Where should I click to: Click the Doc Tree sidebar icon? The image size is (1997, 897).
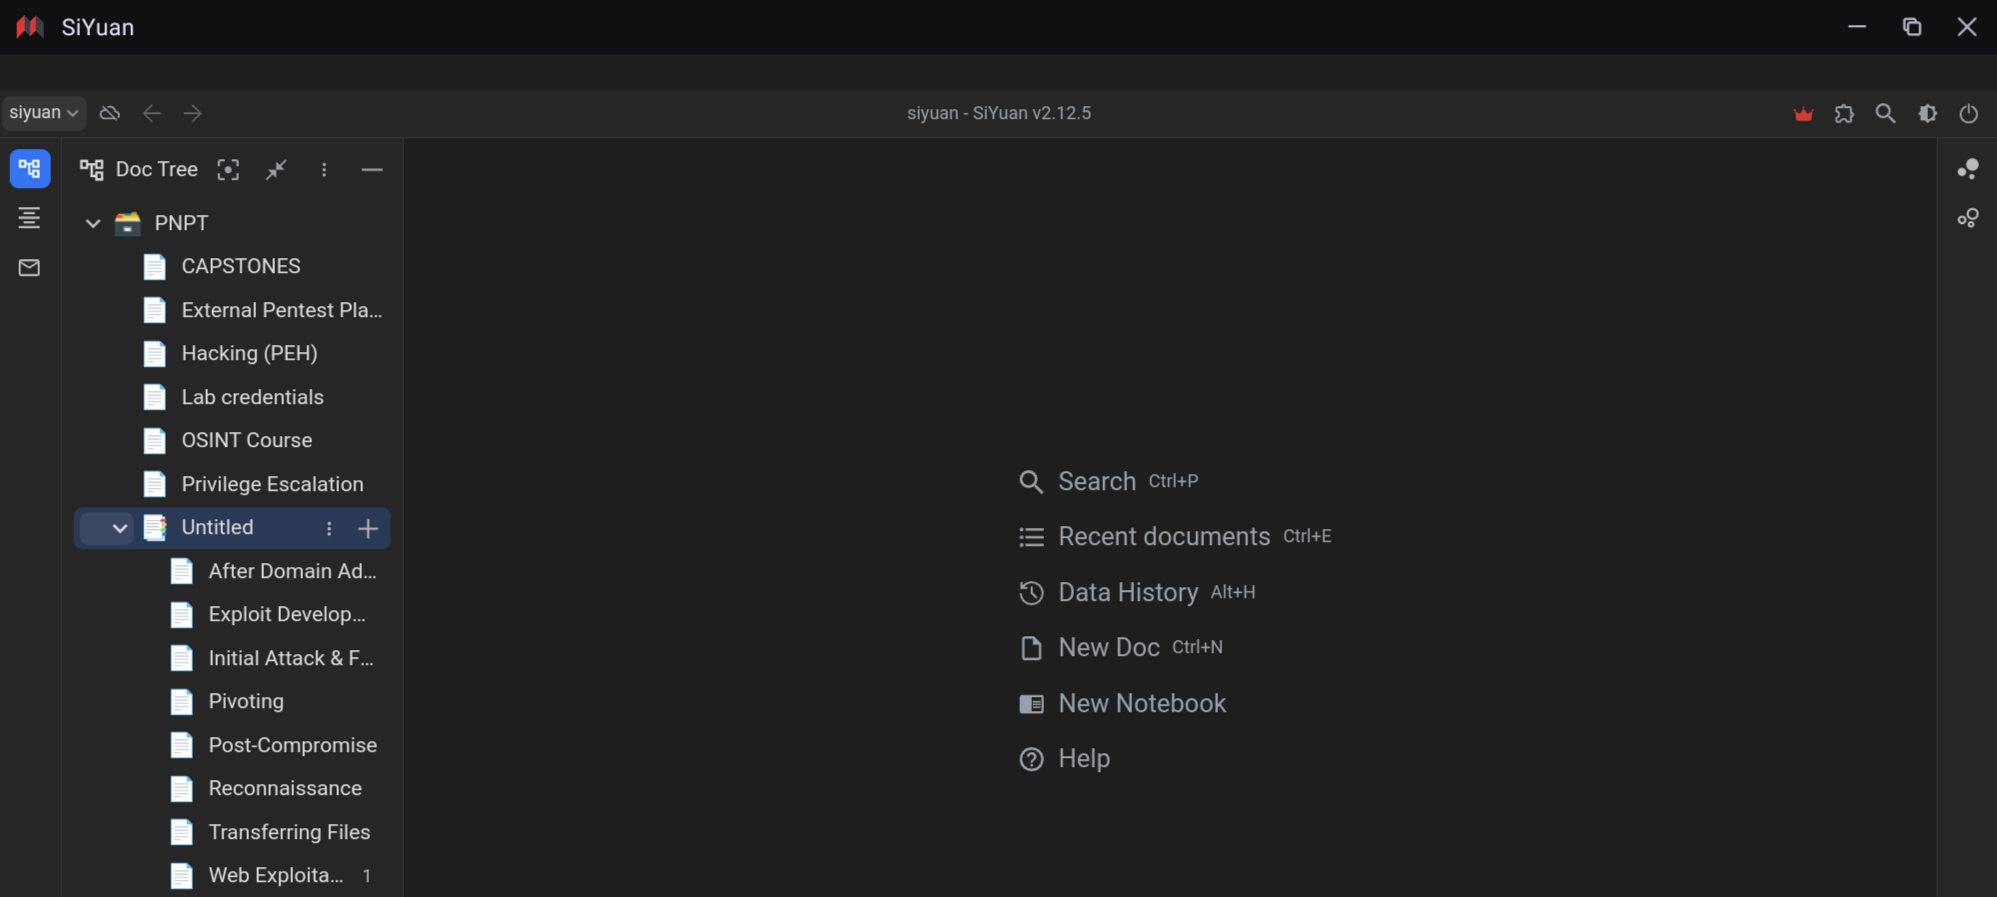29,169
